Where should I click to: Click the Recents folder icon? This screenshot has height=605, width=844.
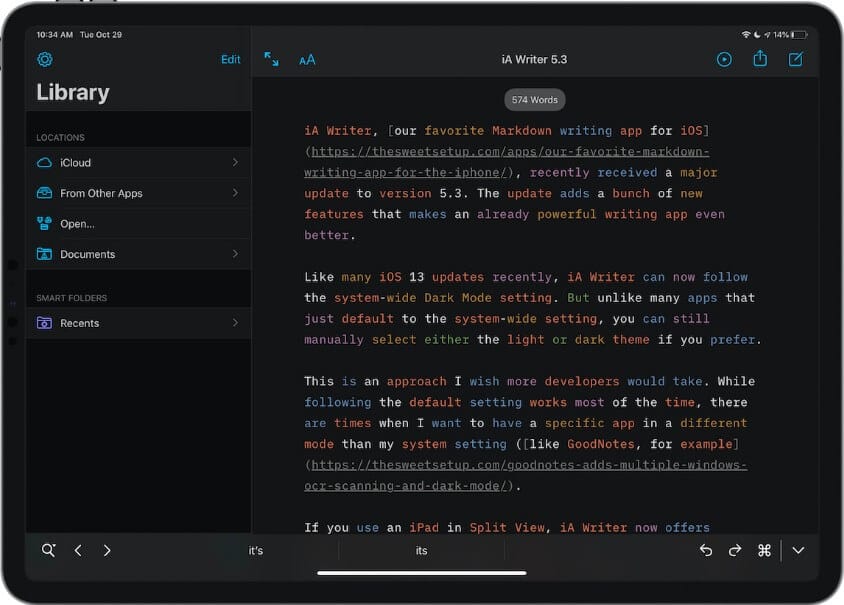pos(44,322)
